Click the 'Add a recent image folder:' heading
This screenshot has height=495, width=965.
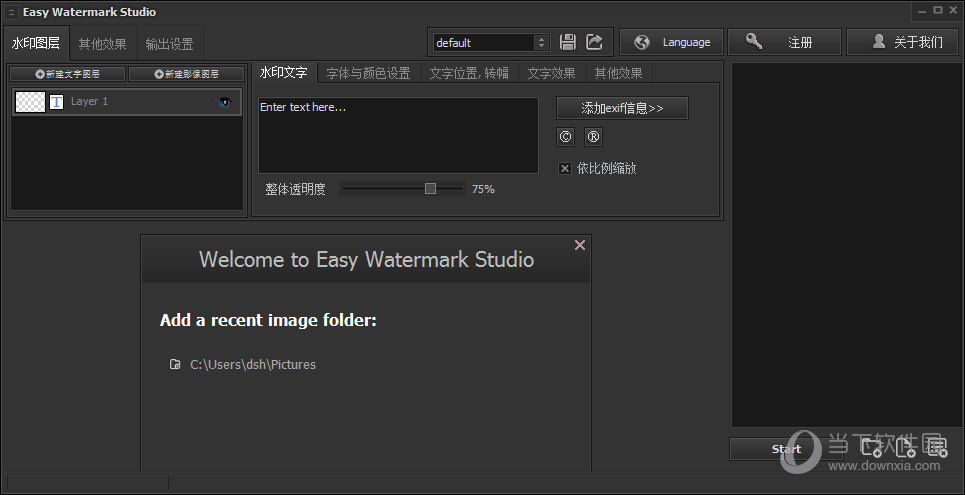tap(268, 320)
